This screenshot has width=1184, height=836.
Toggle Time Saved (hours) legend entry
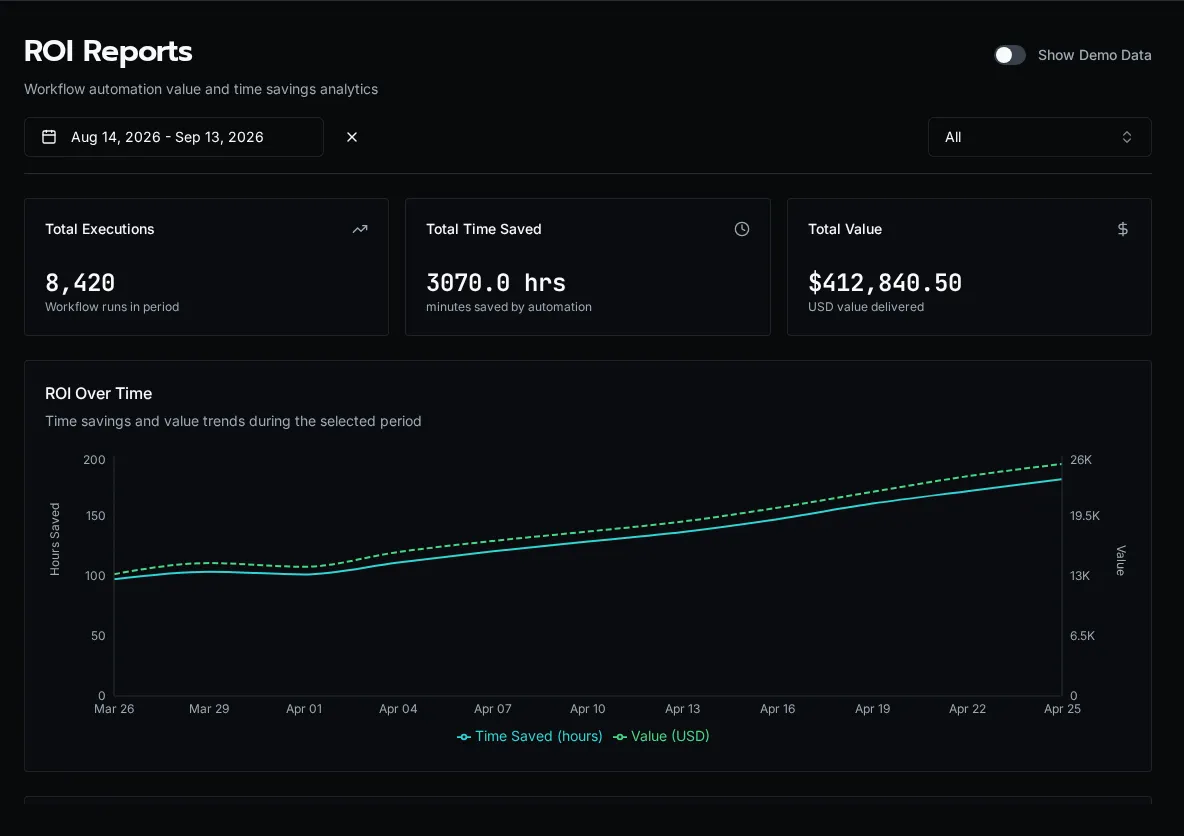coord(530,736)
